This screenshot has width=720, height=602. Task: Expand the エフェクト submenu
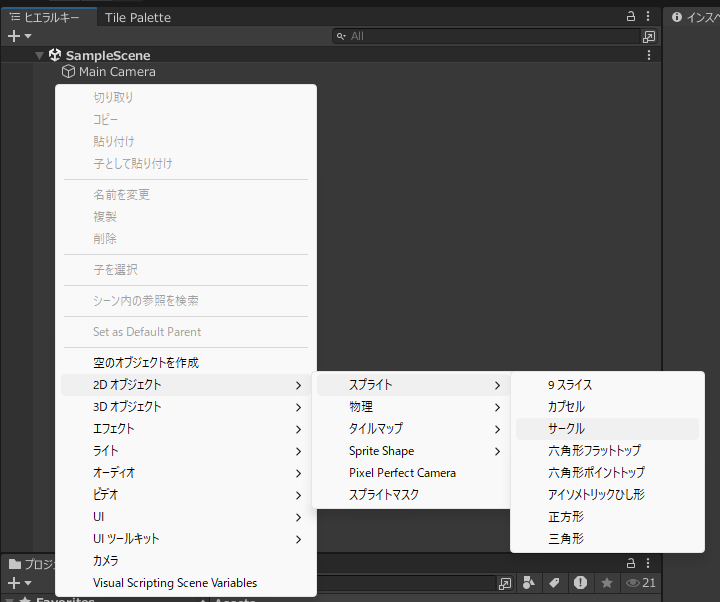186,429
